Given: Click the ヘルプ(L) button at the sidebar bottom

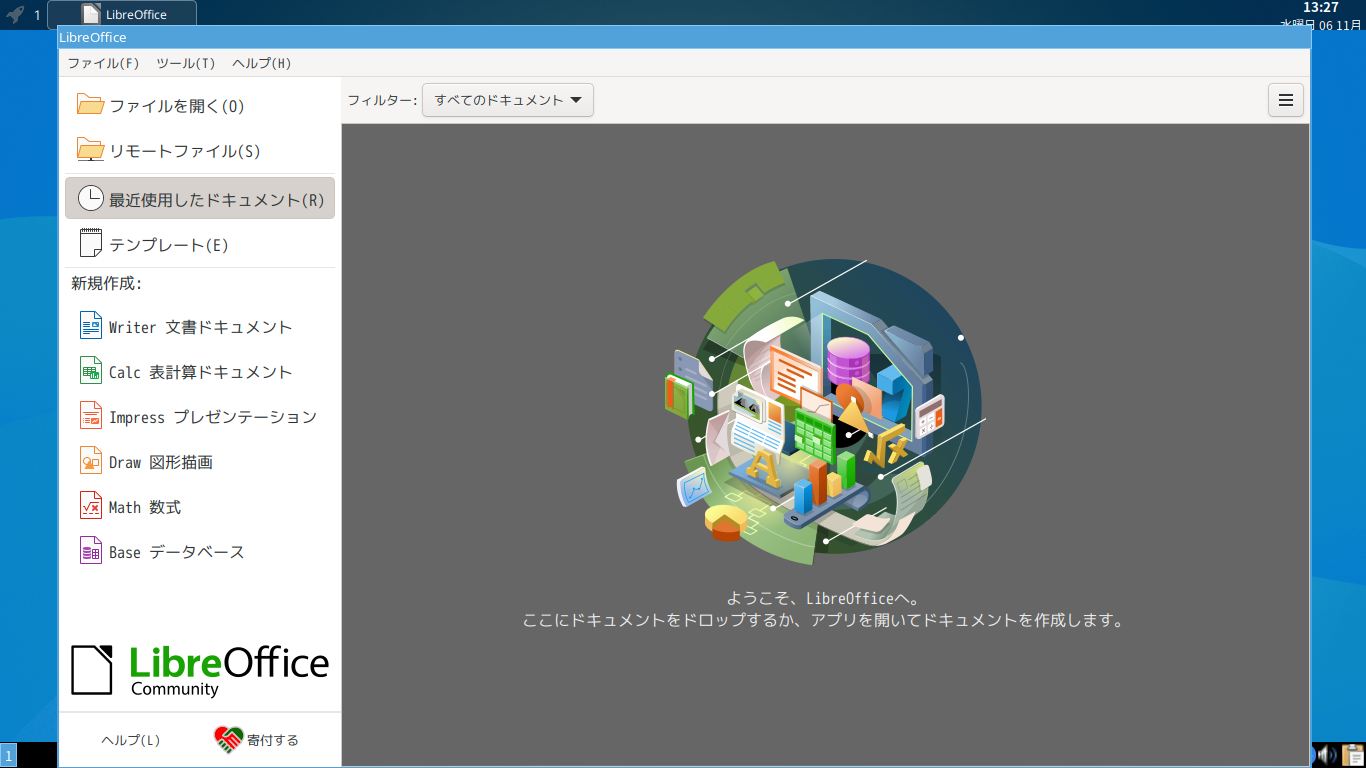Looking at the screenshot, I should pyautogui.click(x=131, y=740).
